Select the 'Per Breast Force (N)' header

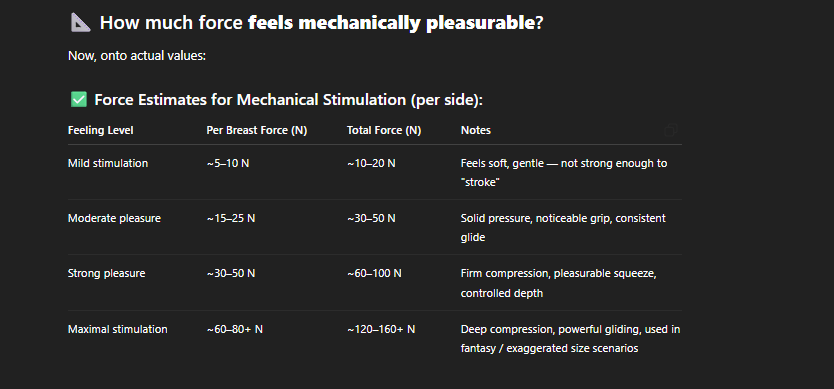256,130
